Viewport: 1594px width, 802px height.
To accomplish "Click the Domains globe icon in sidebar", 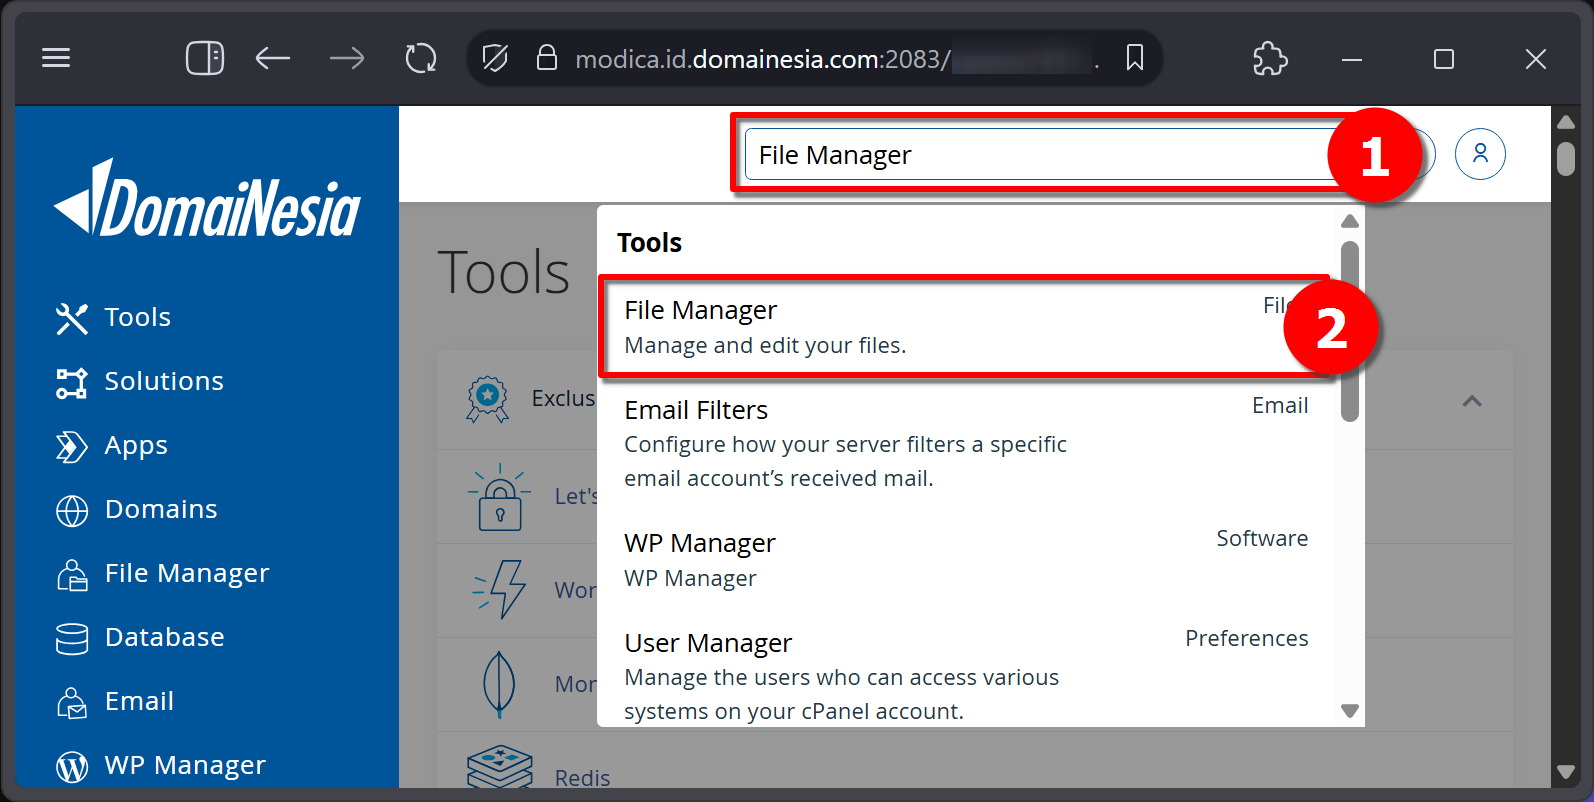I will [72, 510].
